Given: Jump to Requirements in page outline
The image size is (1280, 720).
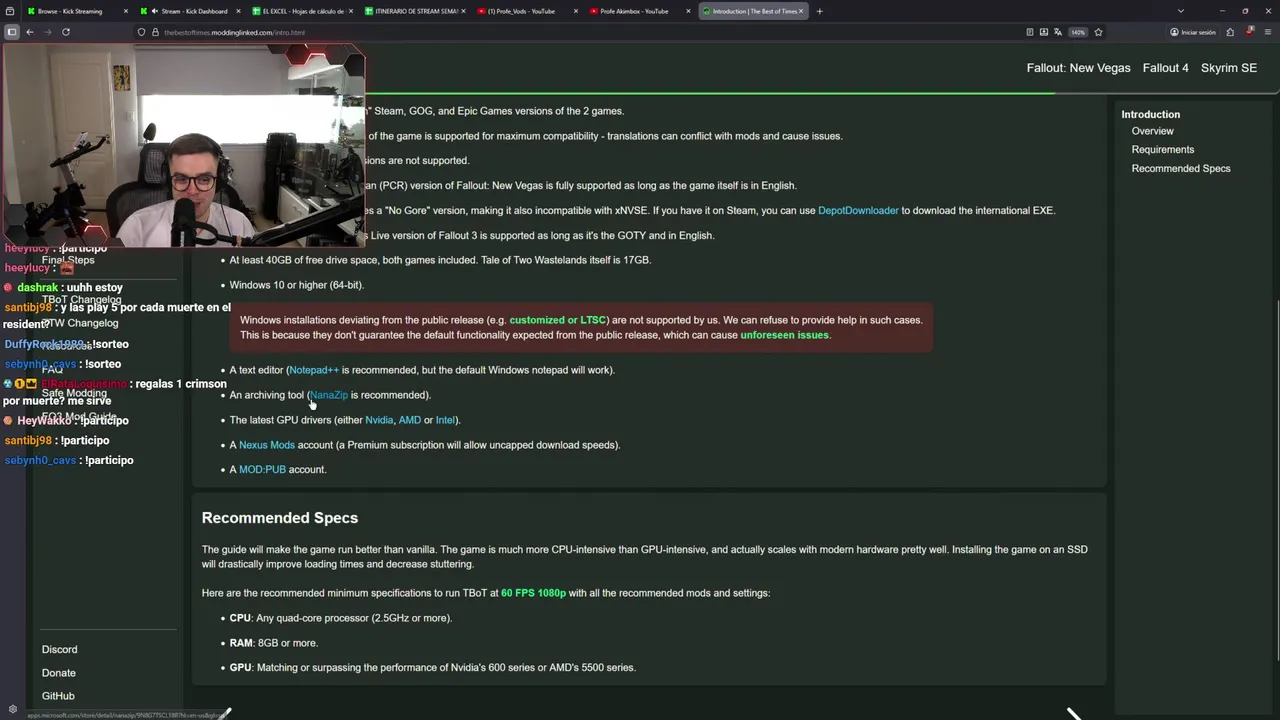Looking at the screenshot, I should point(1162,150).
